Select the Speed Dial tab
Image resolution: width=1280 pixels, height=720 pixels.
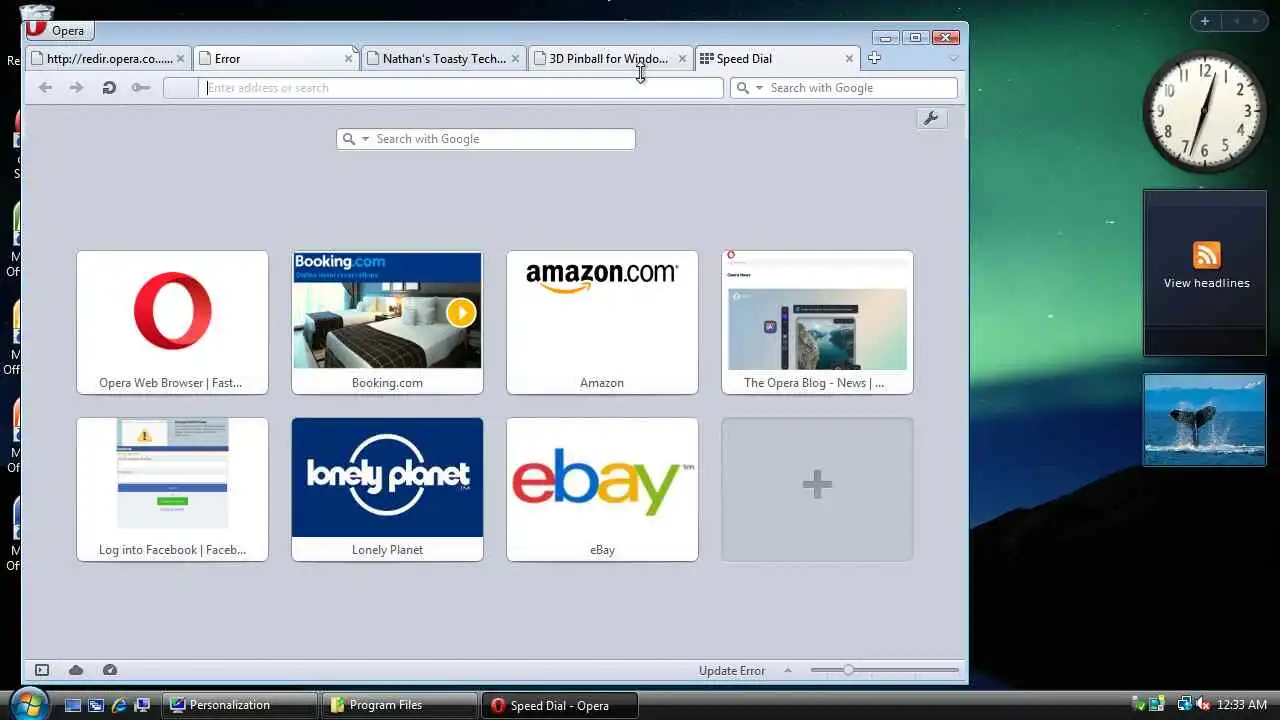tap(777, 59)
